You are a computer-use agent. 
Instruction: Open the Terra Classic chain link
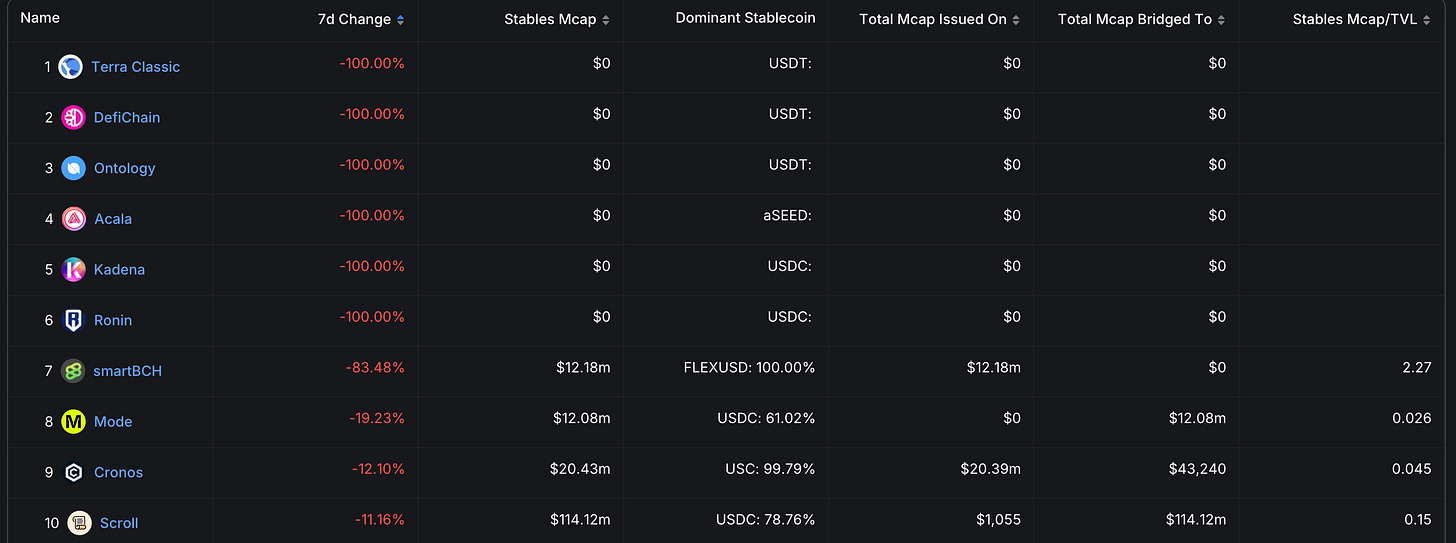pyautogui.click(x=135, y=67)
